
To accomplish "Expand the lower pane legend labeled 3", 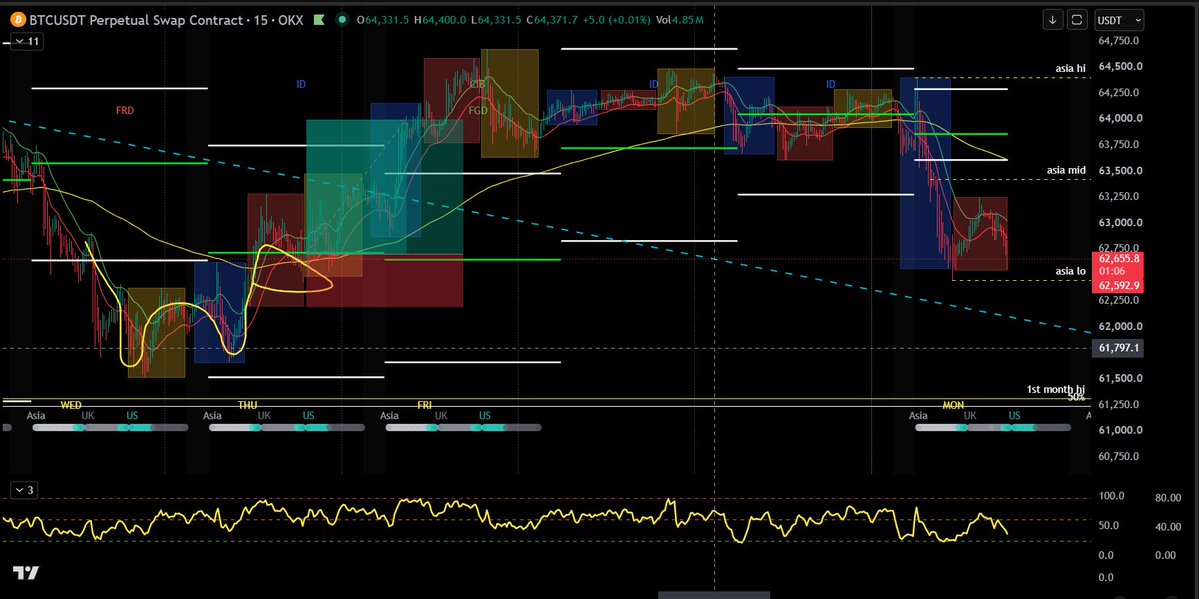I will (22, 490).
